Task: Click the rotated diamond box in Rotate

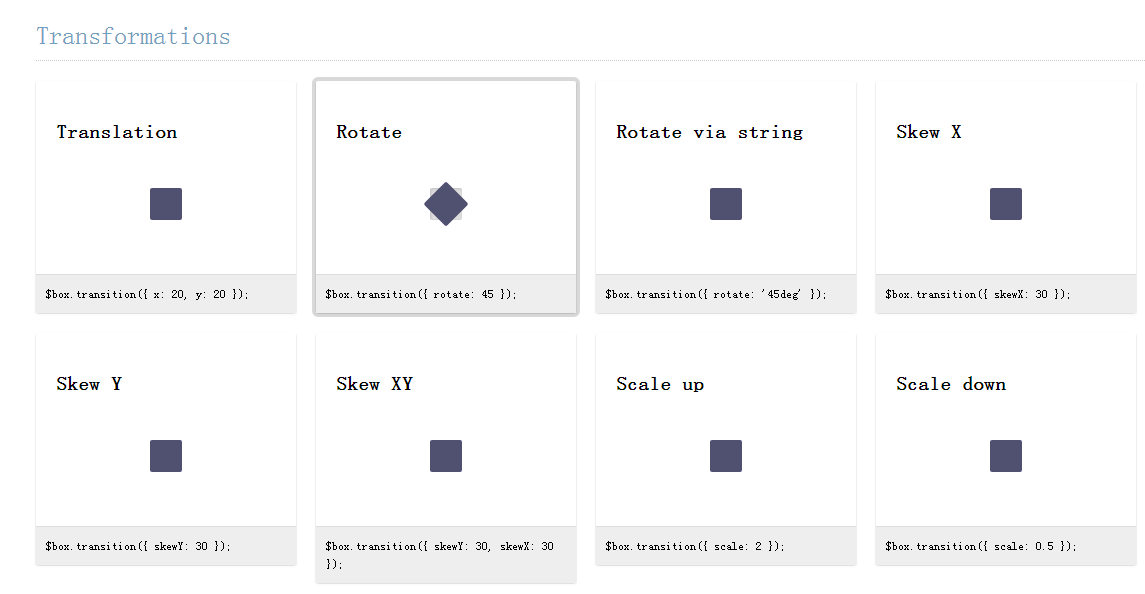Action: 445,204
